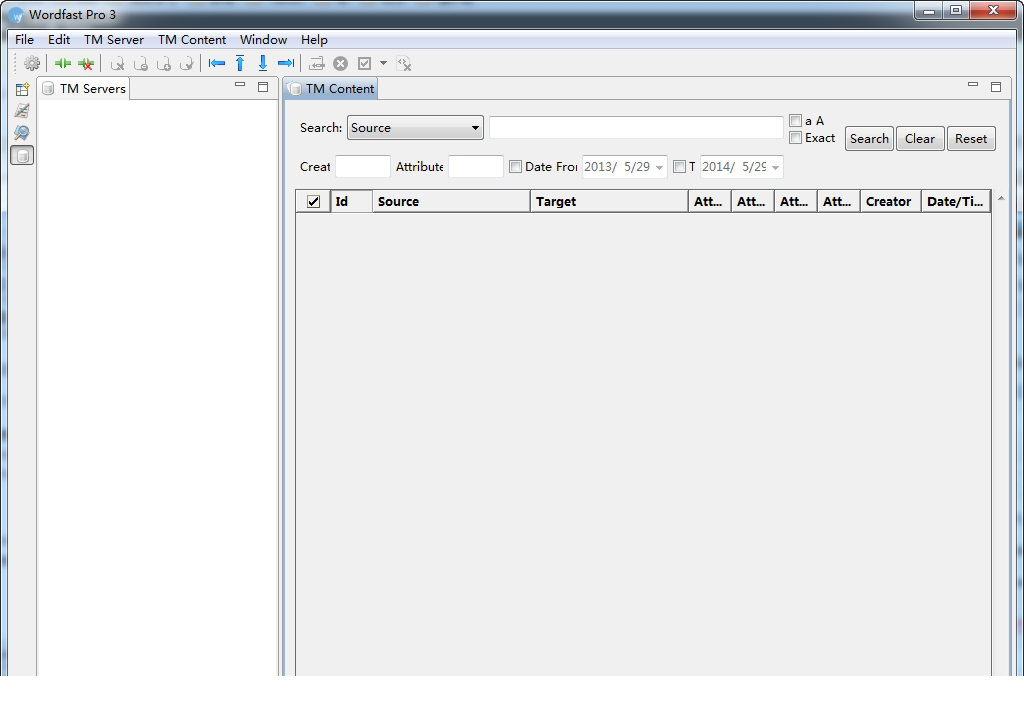
Task: Open dropdown arrow next to toolbar checkmark
Action: click(x=383, y=63)
